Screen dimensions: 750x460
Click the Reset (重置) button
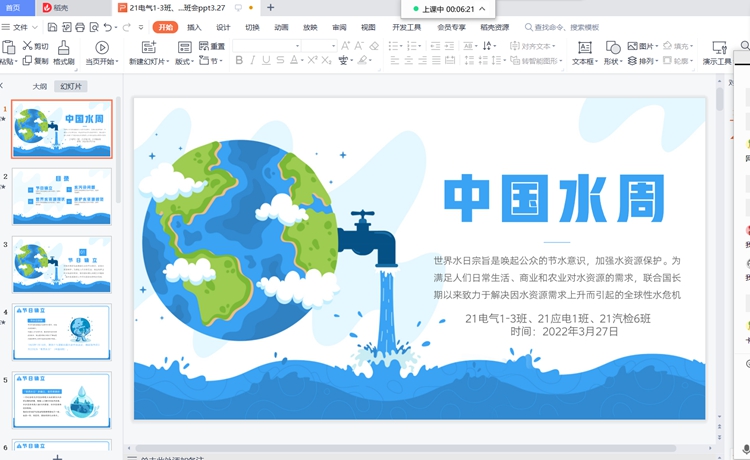pos(212,46)
